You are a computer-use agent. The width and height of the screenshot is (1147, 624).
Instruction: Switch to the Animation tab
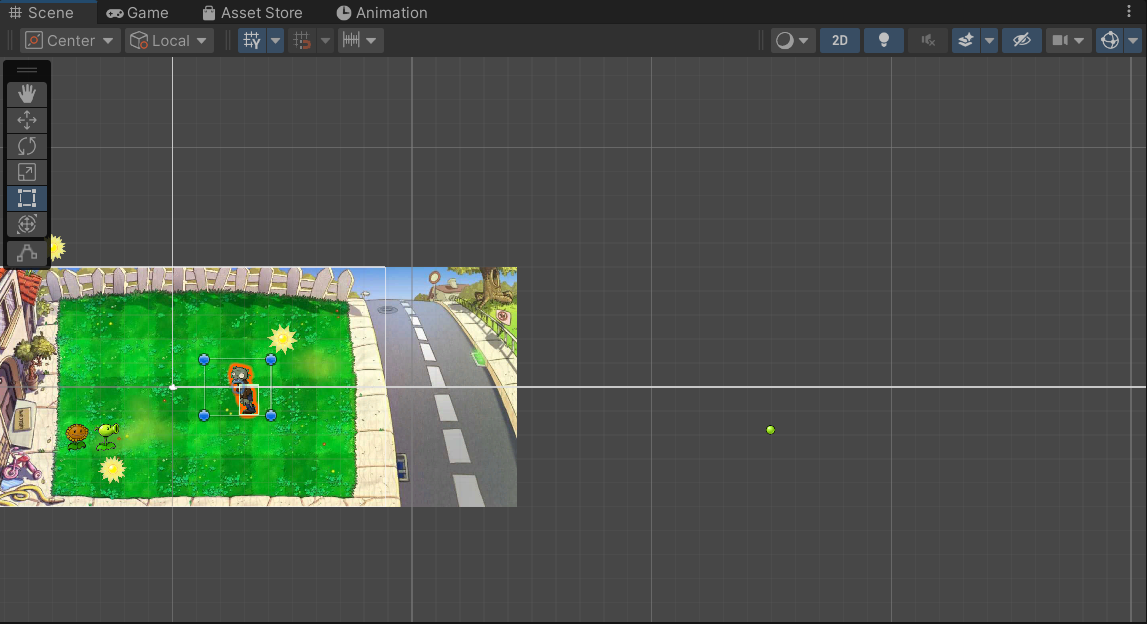(381, 13)
